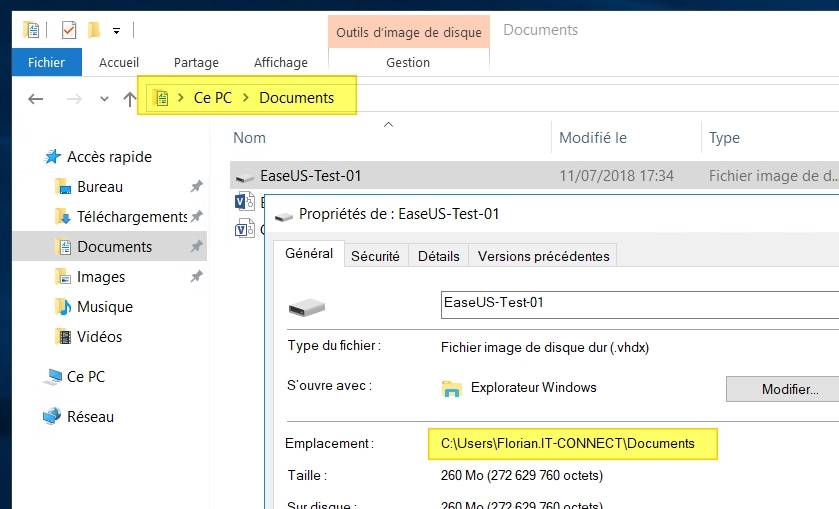839x509 pixels.
Task: Select the Ce PC icon in sidebar
Action: click(x=52, y=377)
